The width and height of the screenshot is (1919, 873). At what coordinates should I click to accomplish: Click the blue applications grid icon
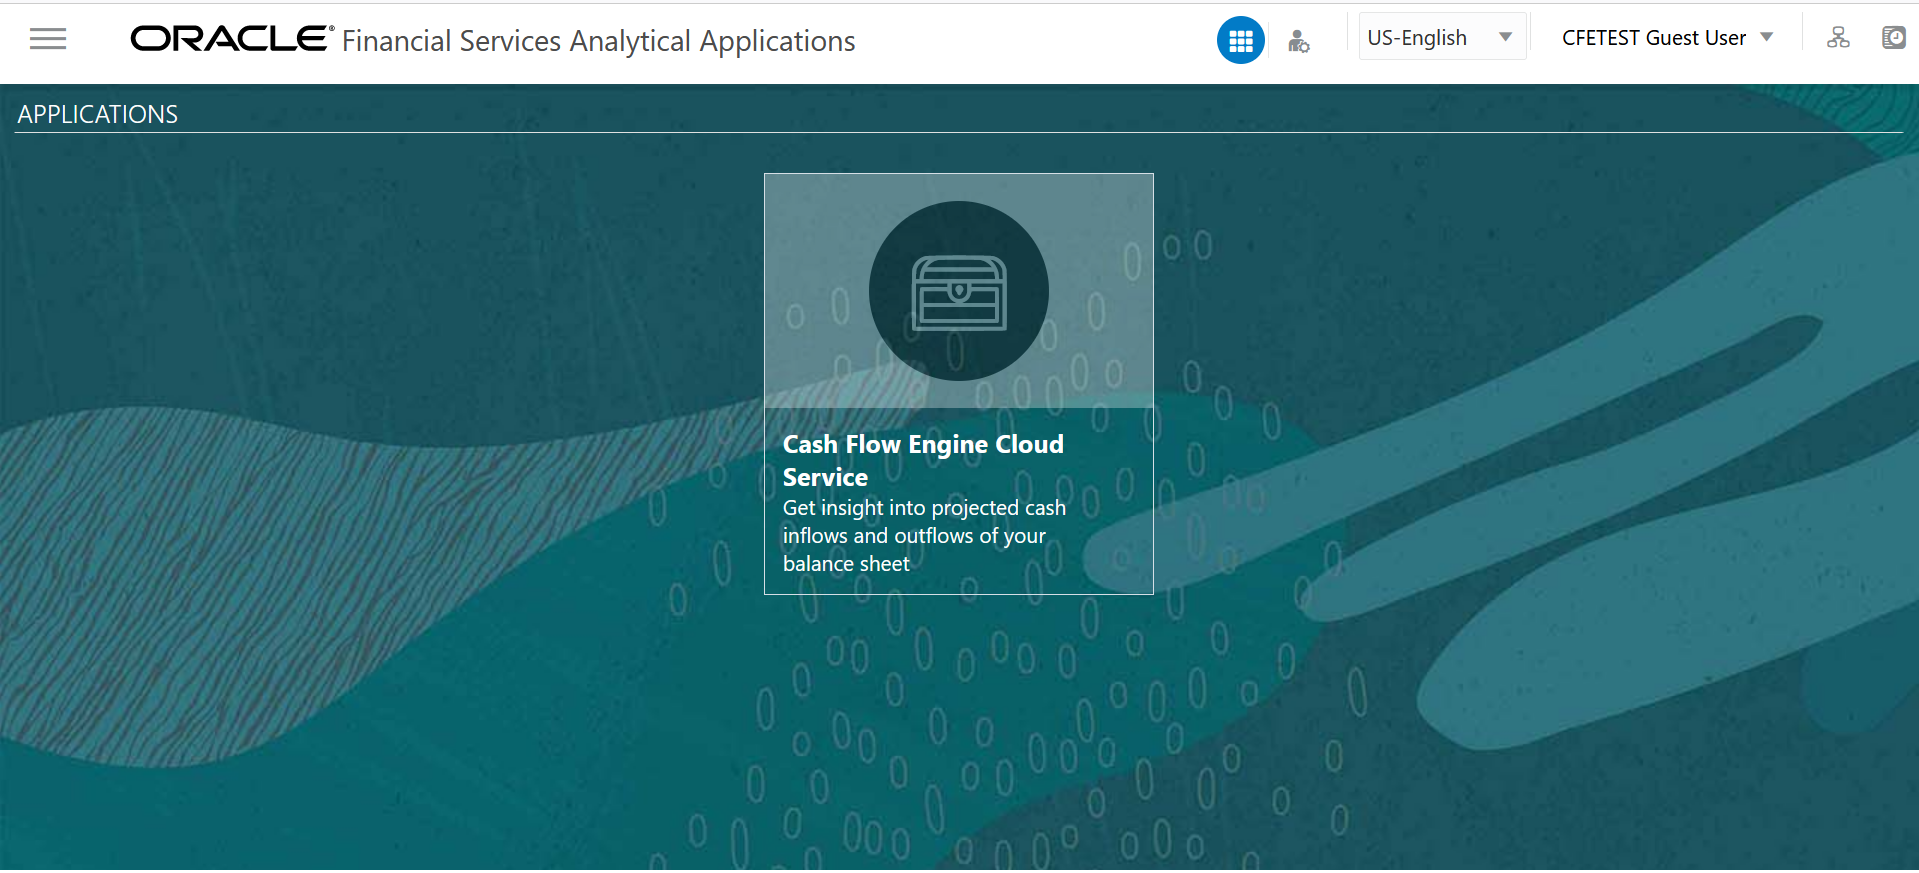(1240, 41)
